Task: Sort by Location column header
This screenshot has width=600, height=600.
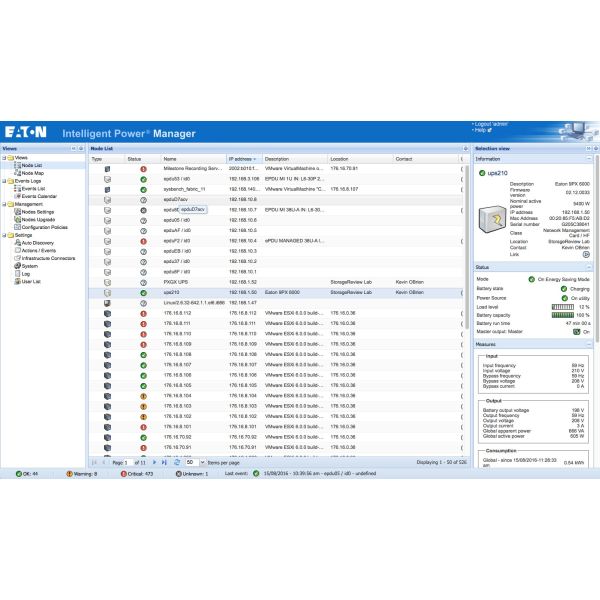Action: tap(360, 159)
